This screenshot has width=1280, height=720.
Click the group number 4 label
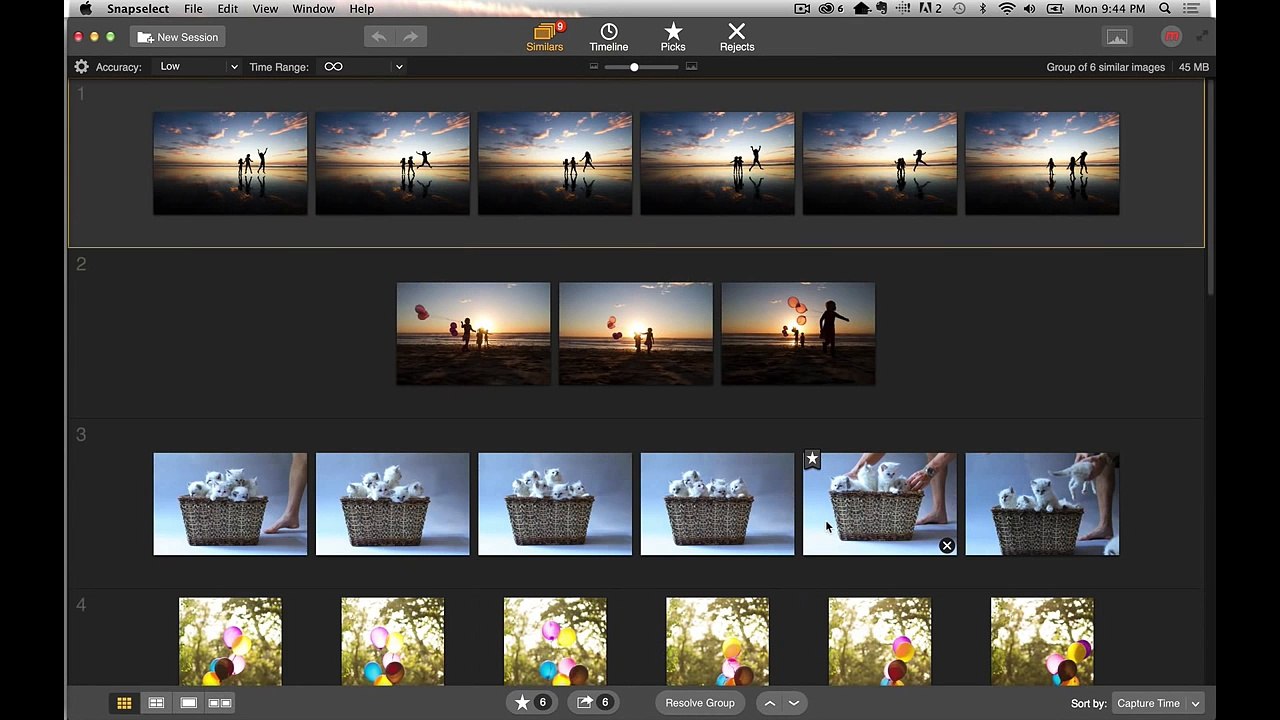pyautogui.click(x=81, y=605)
